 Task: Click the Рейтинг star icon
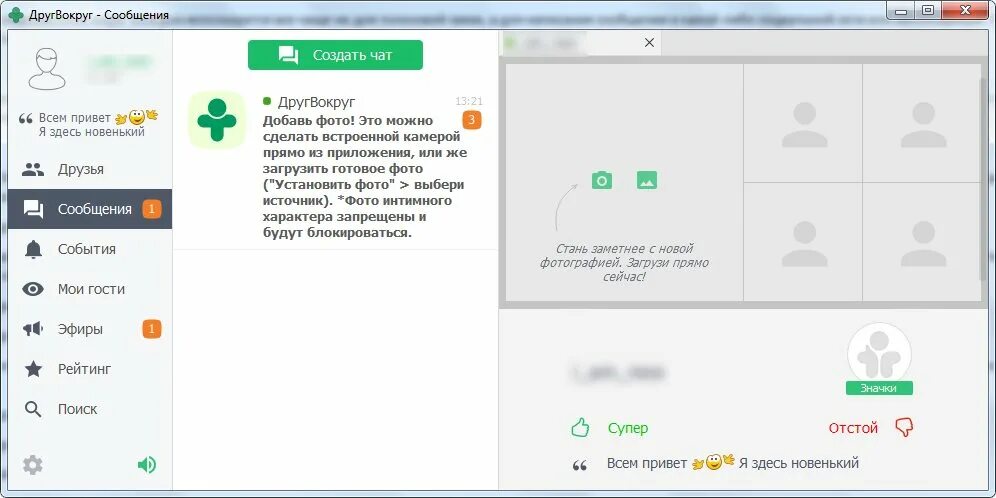tap(33, 369)
